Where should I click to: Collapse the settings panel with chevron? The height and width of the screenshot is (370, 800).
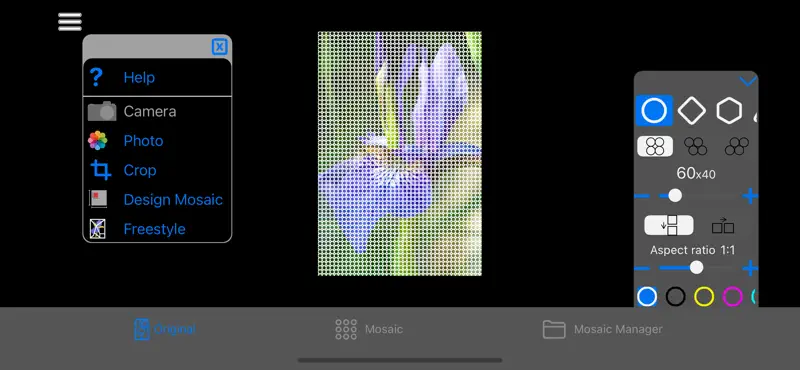[747, 81]
